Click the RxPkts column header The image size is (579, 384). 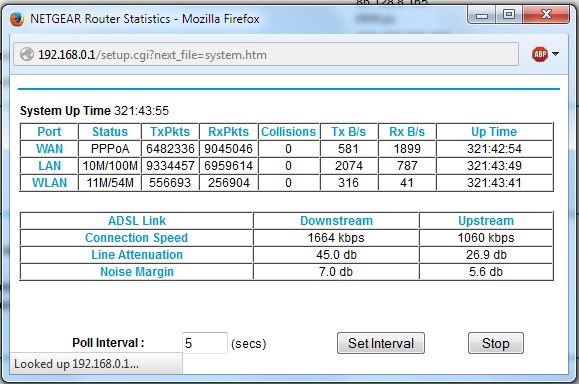(228, 132)
